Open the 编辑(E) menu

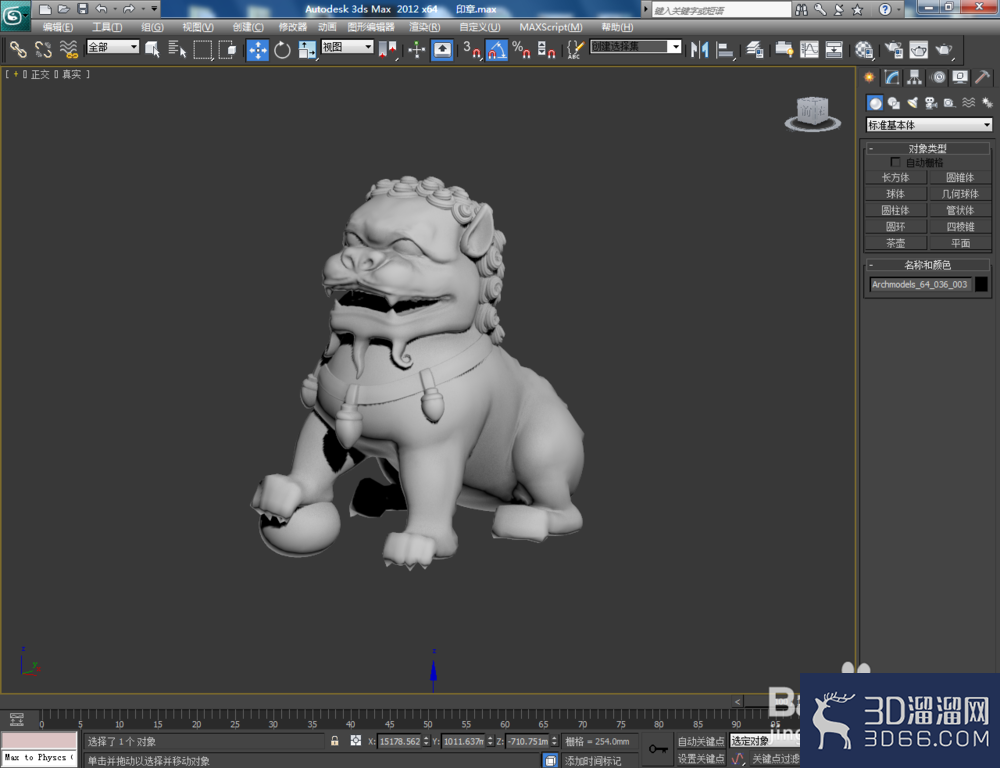[x=57, y=27]
